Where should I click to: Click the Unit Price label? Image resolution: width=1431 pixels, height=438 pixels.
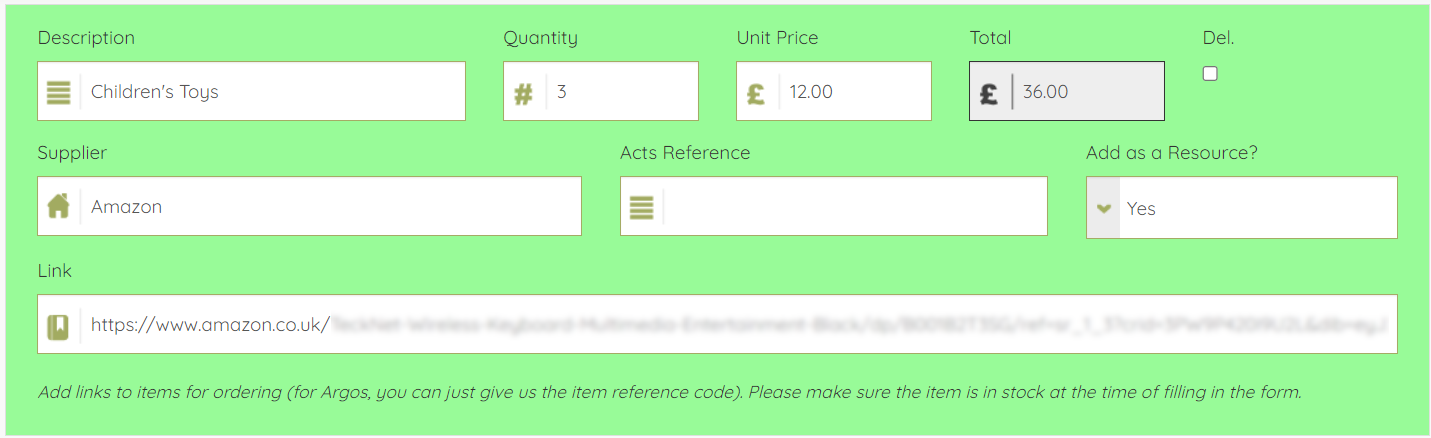[x=777, y=38]
